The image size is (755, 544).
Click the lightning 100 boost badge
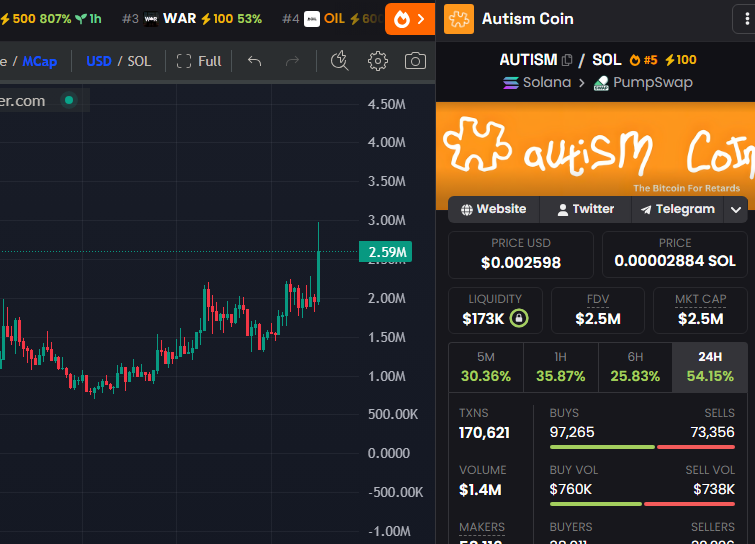coord(681,60)
